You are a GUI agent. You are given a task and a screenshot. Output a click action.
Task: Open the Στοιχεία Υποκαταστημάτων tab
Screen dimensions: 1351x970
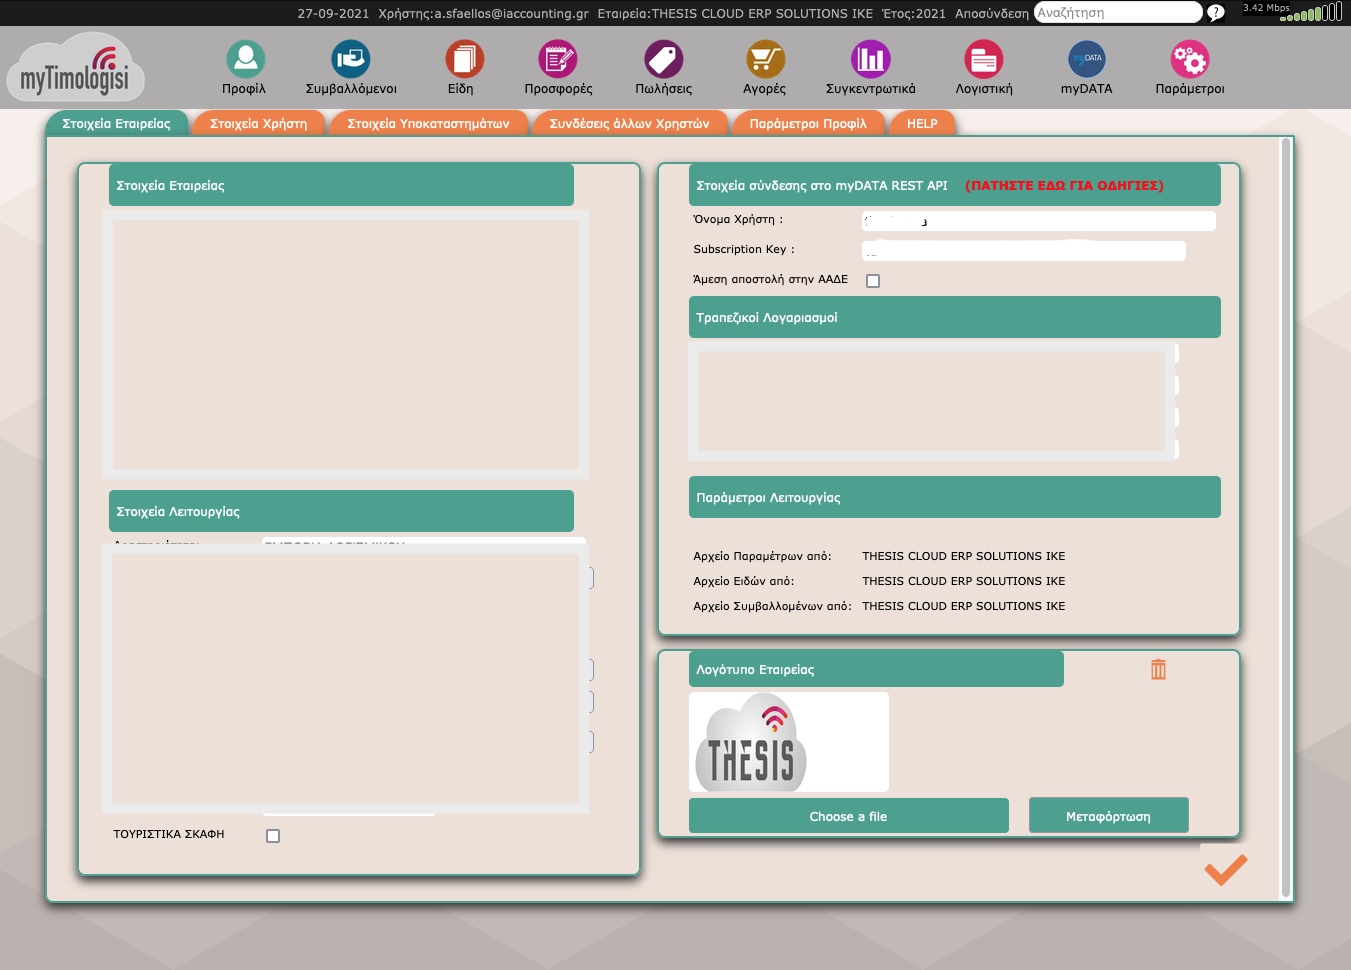click(428, 124)
